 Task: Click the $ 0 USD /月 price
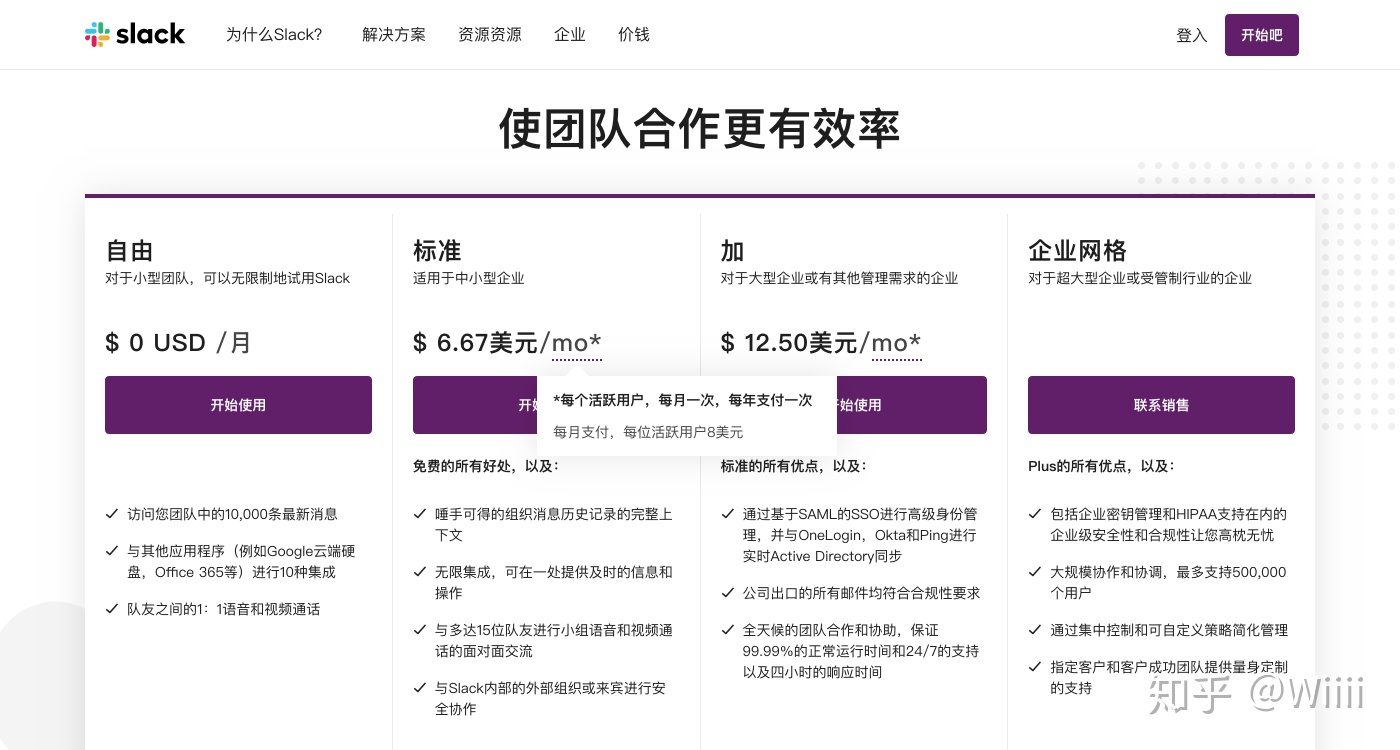(178, 343)
